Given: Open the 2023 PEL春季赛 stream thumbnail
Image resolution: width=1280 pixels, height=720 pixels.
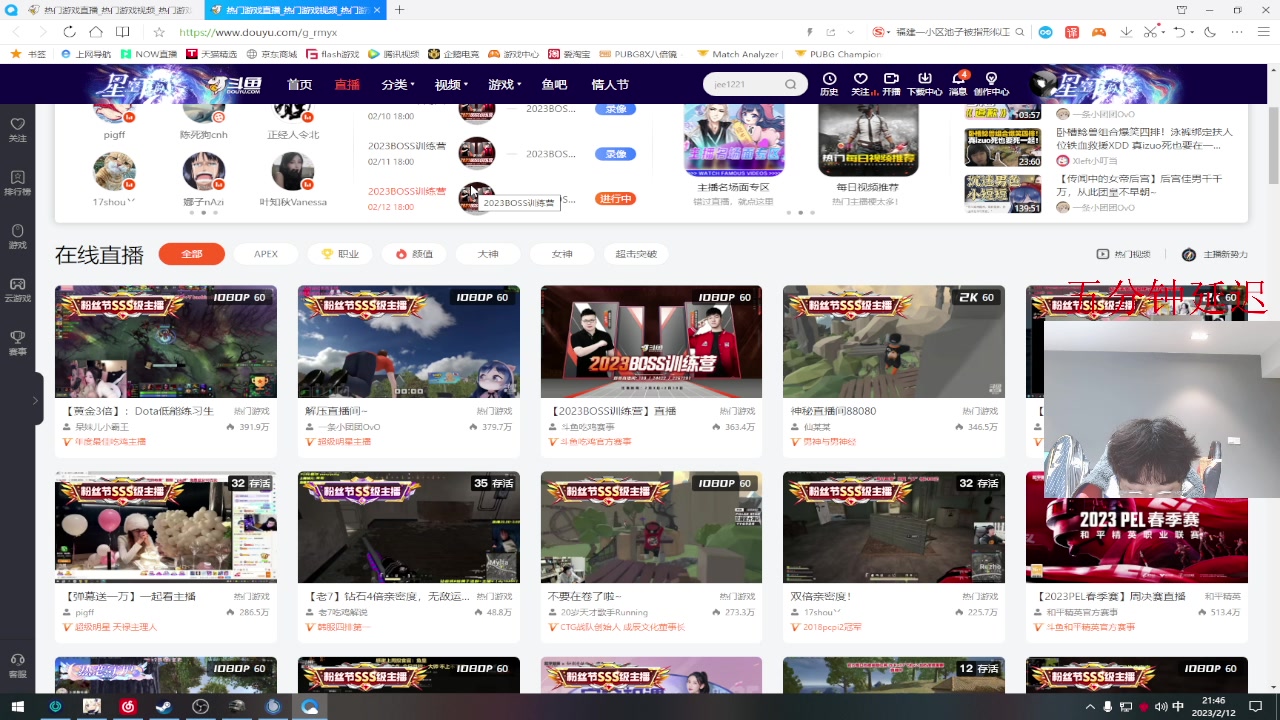Looking at the screenshot, I should pos(1137,540).
